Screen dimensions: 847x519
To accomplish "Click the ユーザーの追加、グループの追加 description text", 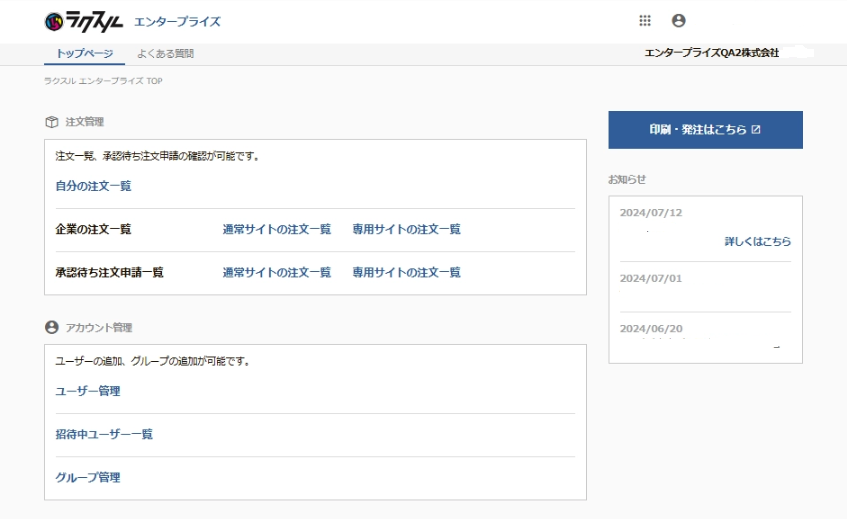I will point(152,361).
